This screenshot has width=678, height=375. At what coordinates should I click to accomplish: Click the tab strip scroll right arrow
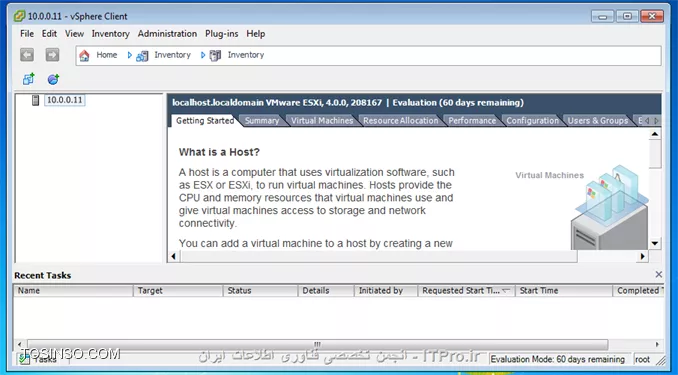[656, 121]
